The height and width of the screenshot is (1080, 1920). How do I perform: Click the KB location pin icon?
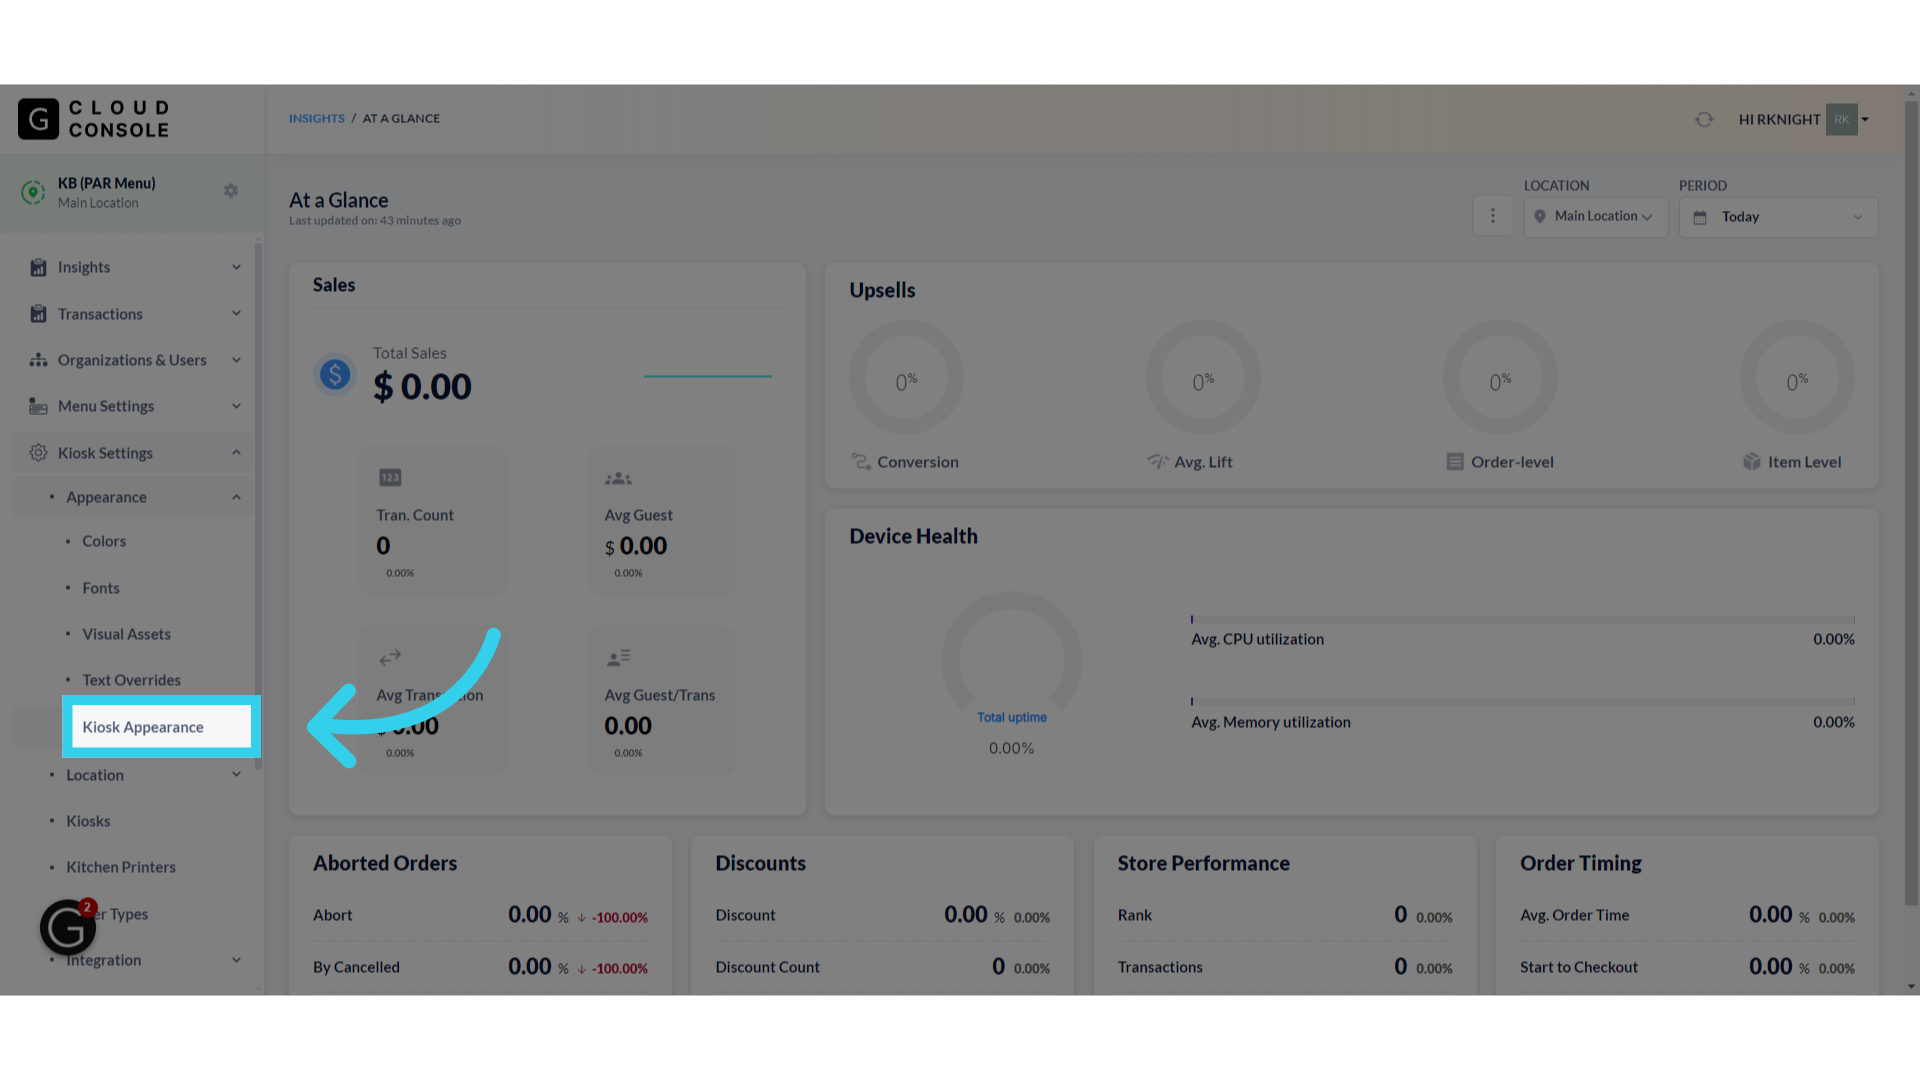[33, 192]
